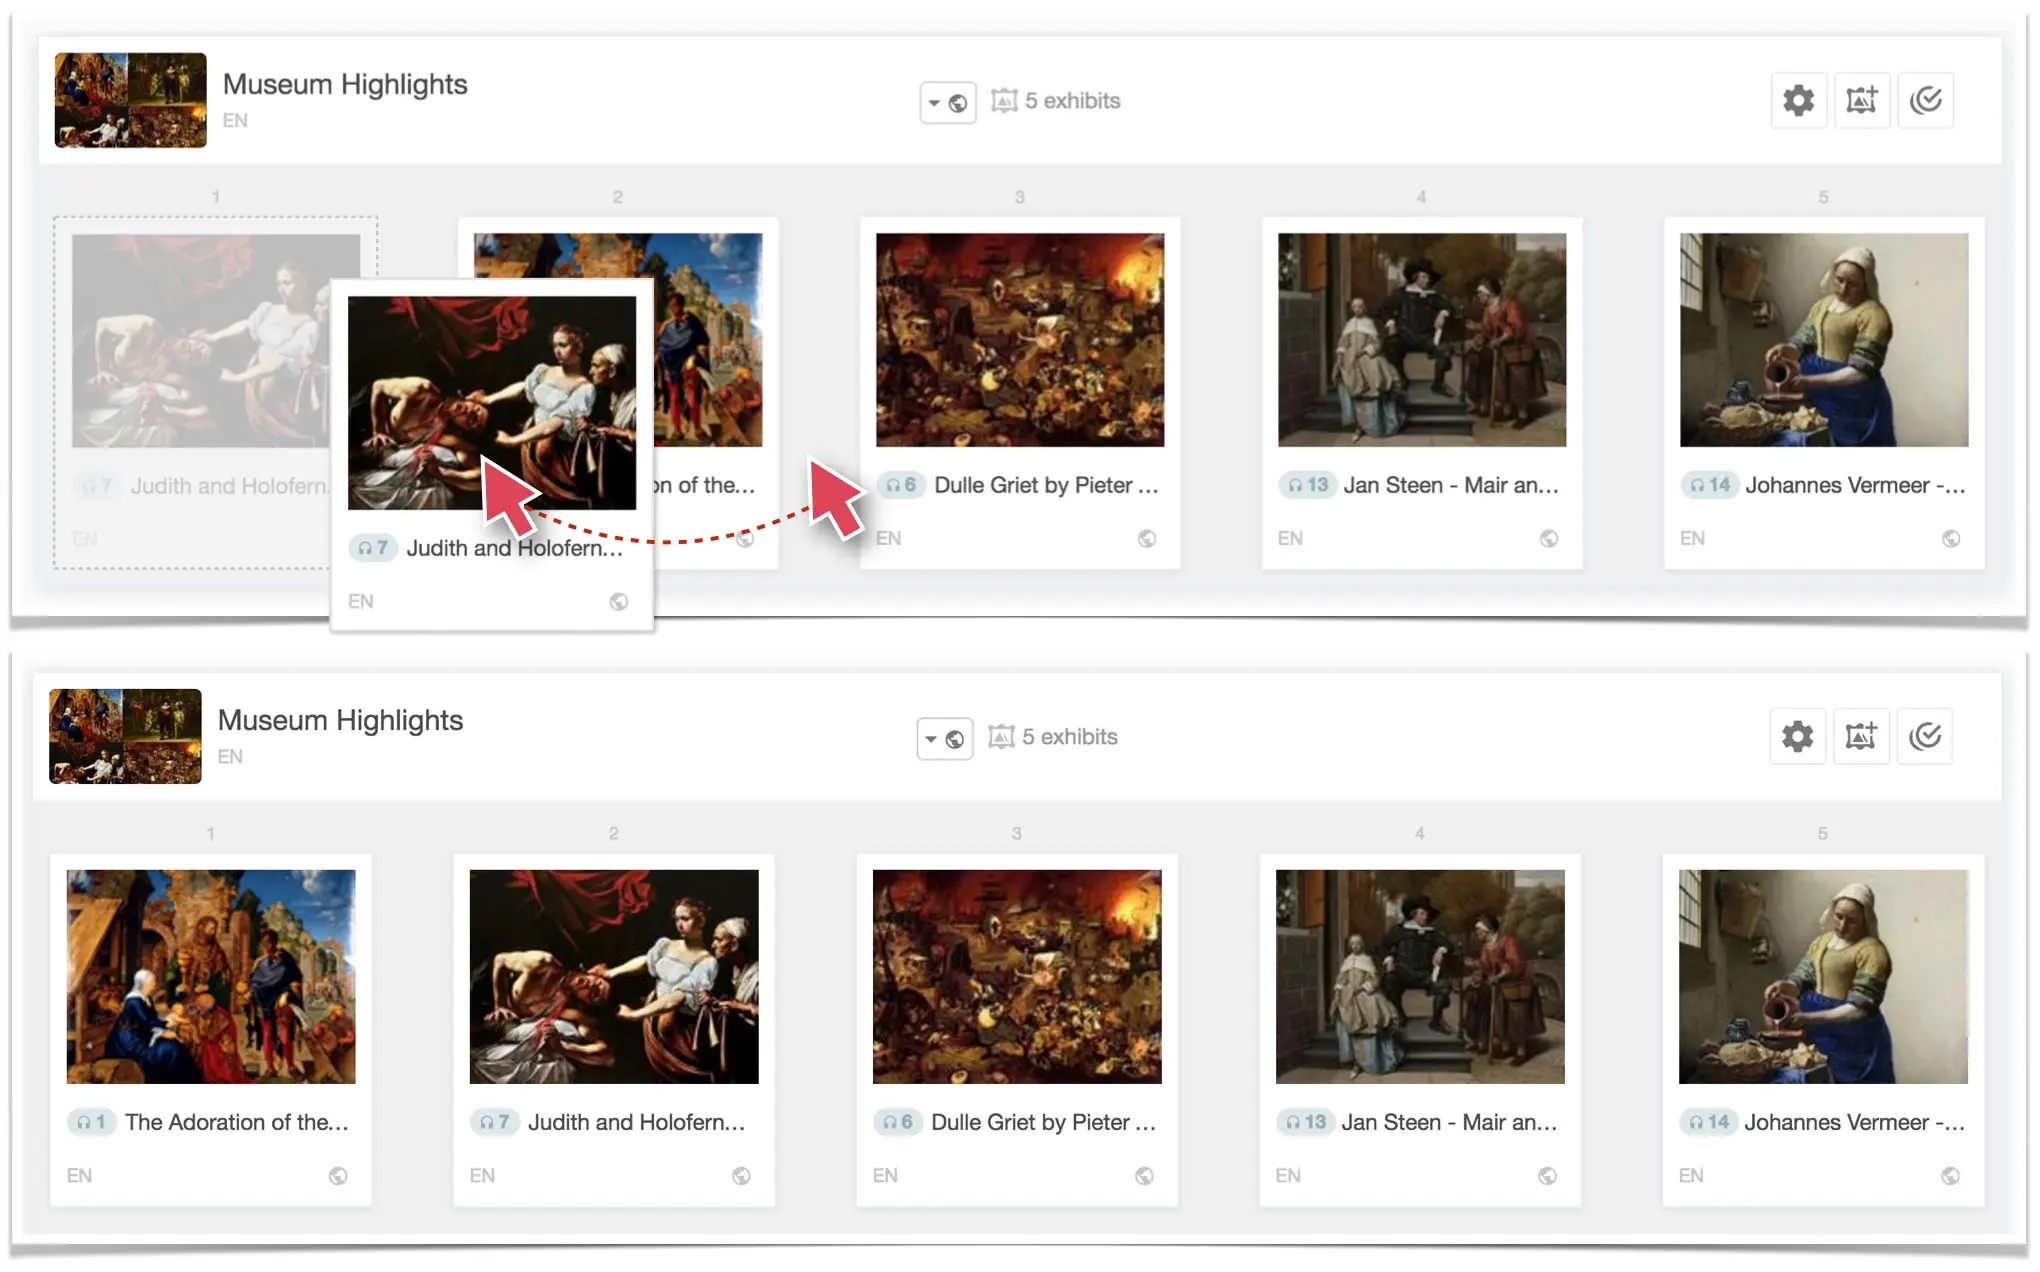Click the add exhibit icon in lower panel
Screen dimensions: 2040x1272
pyautogui.click(x=1860, y=736)
